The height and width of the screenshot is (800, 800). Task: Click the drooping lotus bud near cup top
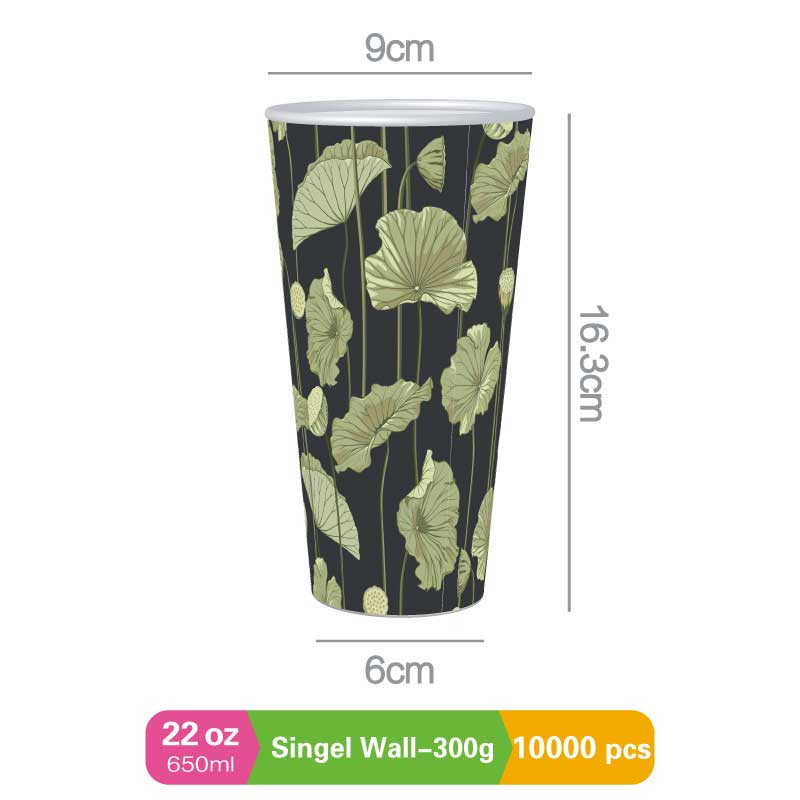point(432,164)
